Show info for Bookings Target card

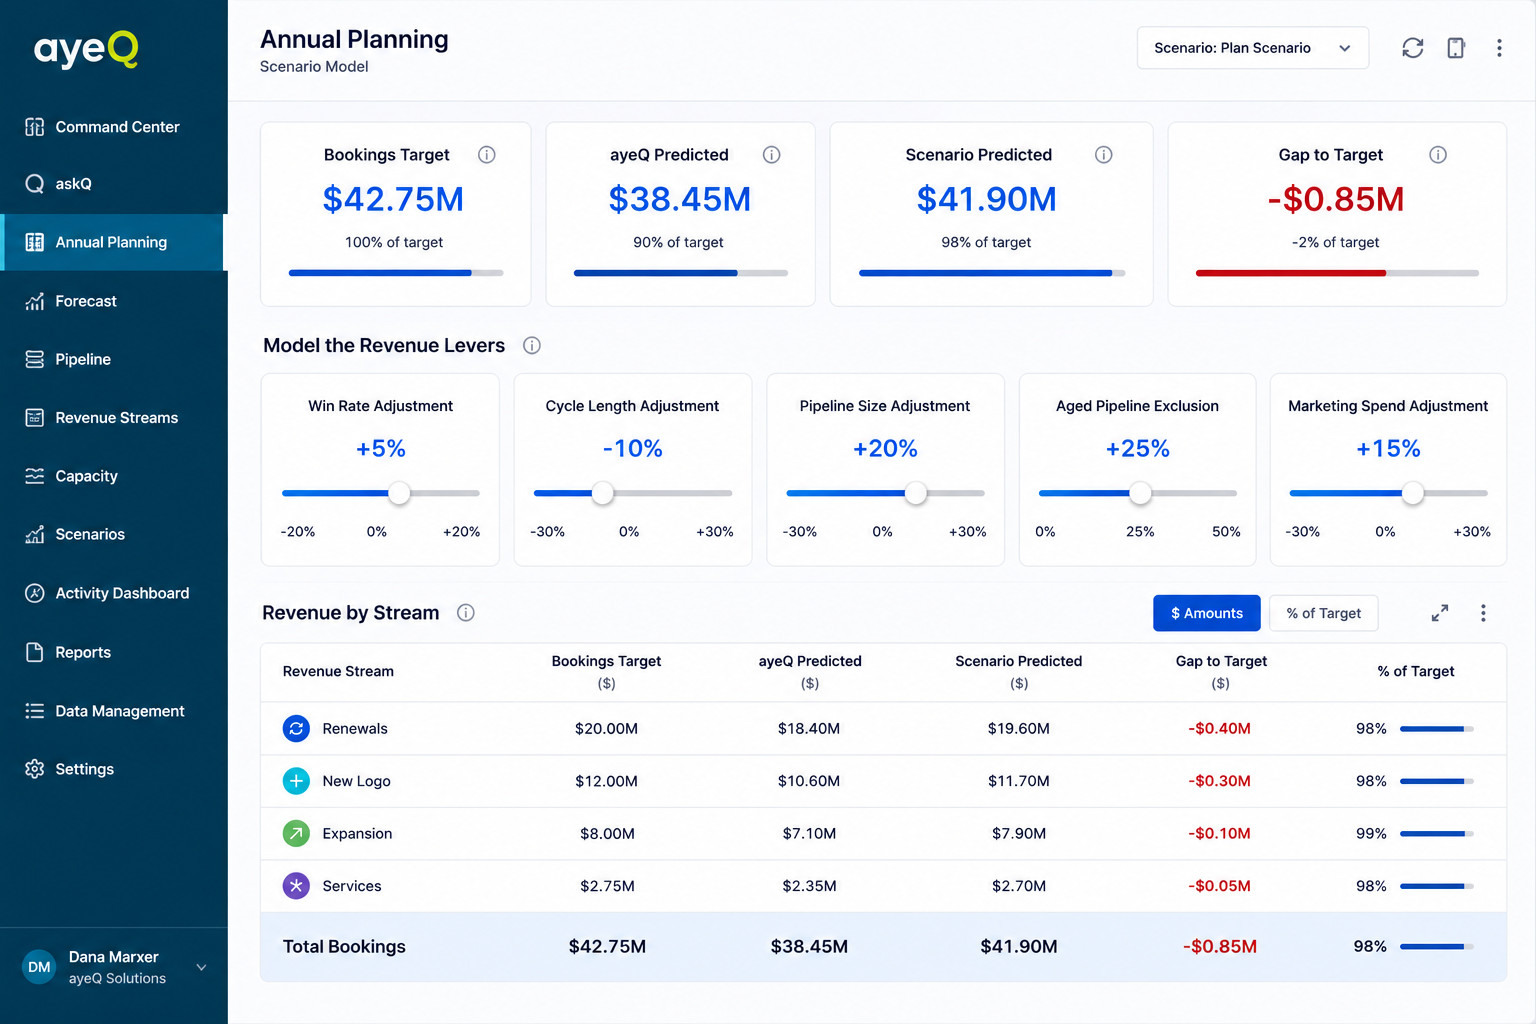(487, 155)
